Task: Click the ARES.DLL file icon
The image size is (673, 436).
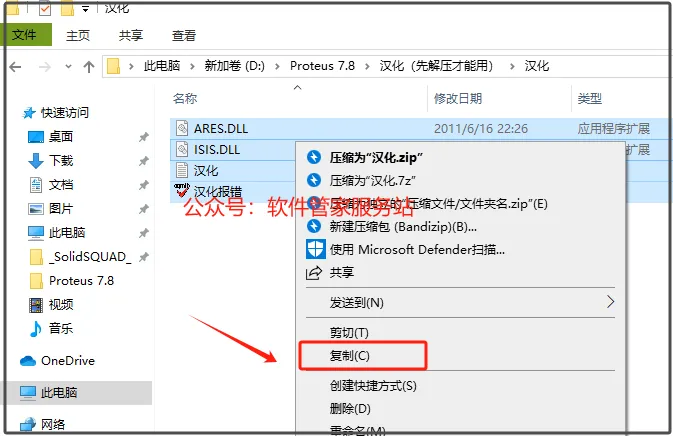Action: [182, 128]
